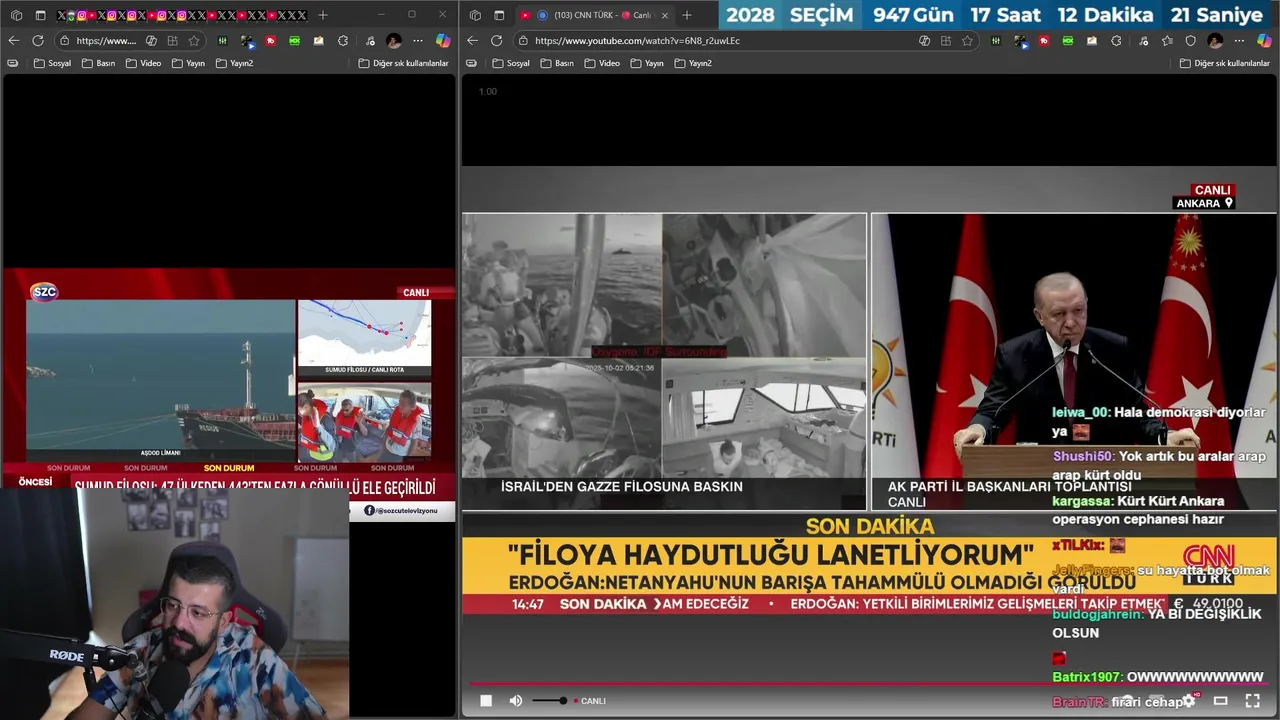Screen dimensions: 1280x720
Task: Favorite the YouTube page with star icon
Action: tap(967, 41)
